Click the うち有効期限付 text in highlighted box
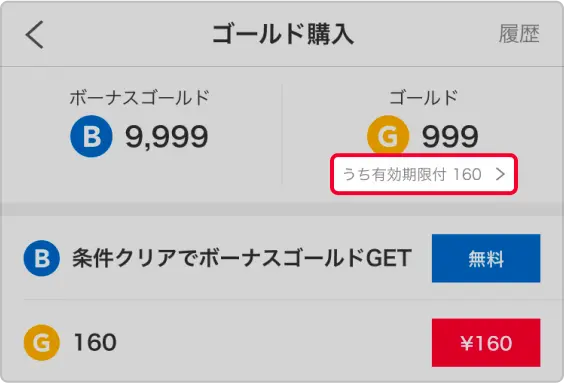 tap(395, 174)
